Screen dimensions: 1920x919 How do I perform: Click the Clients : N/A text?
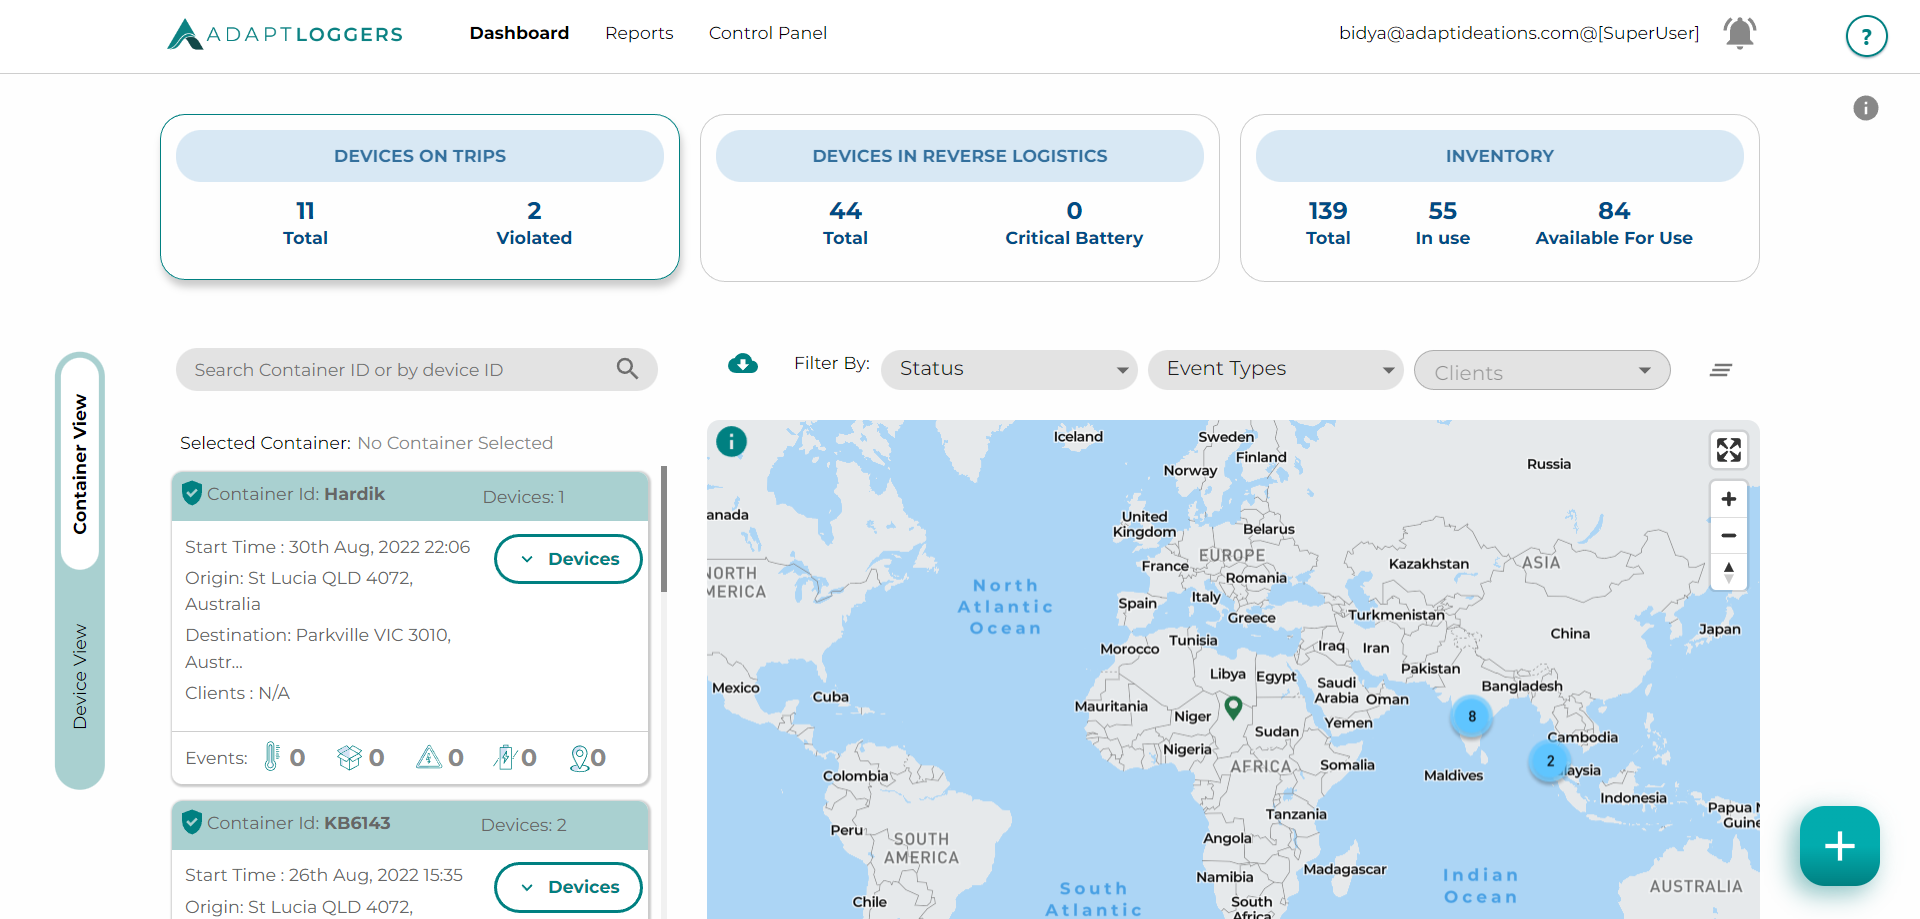238,693
